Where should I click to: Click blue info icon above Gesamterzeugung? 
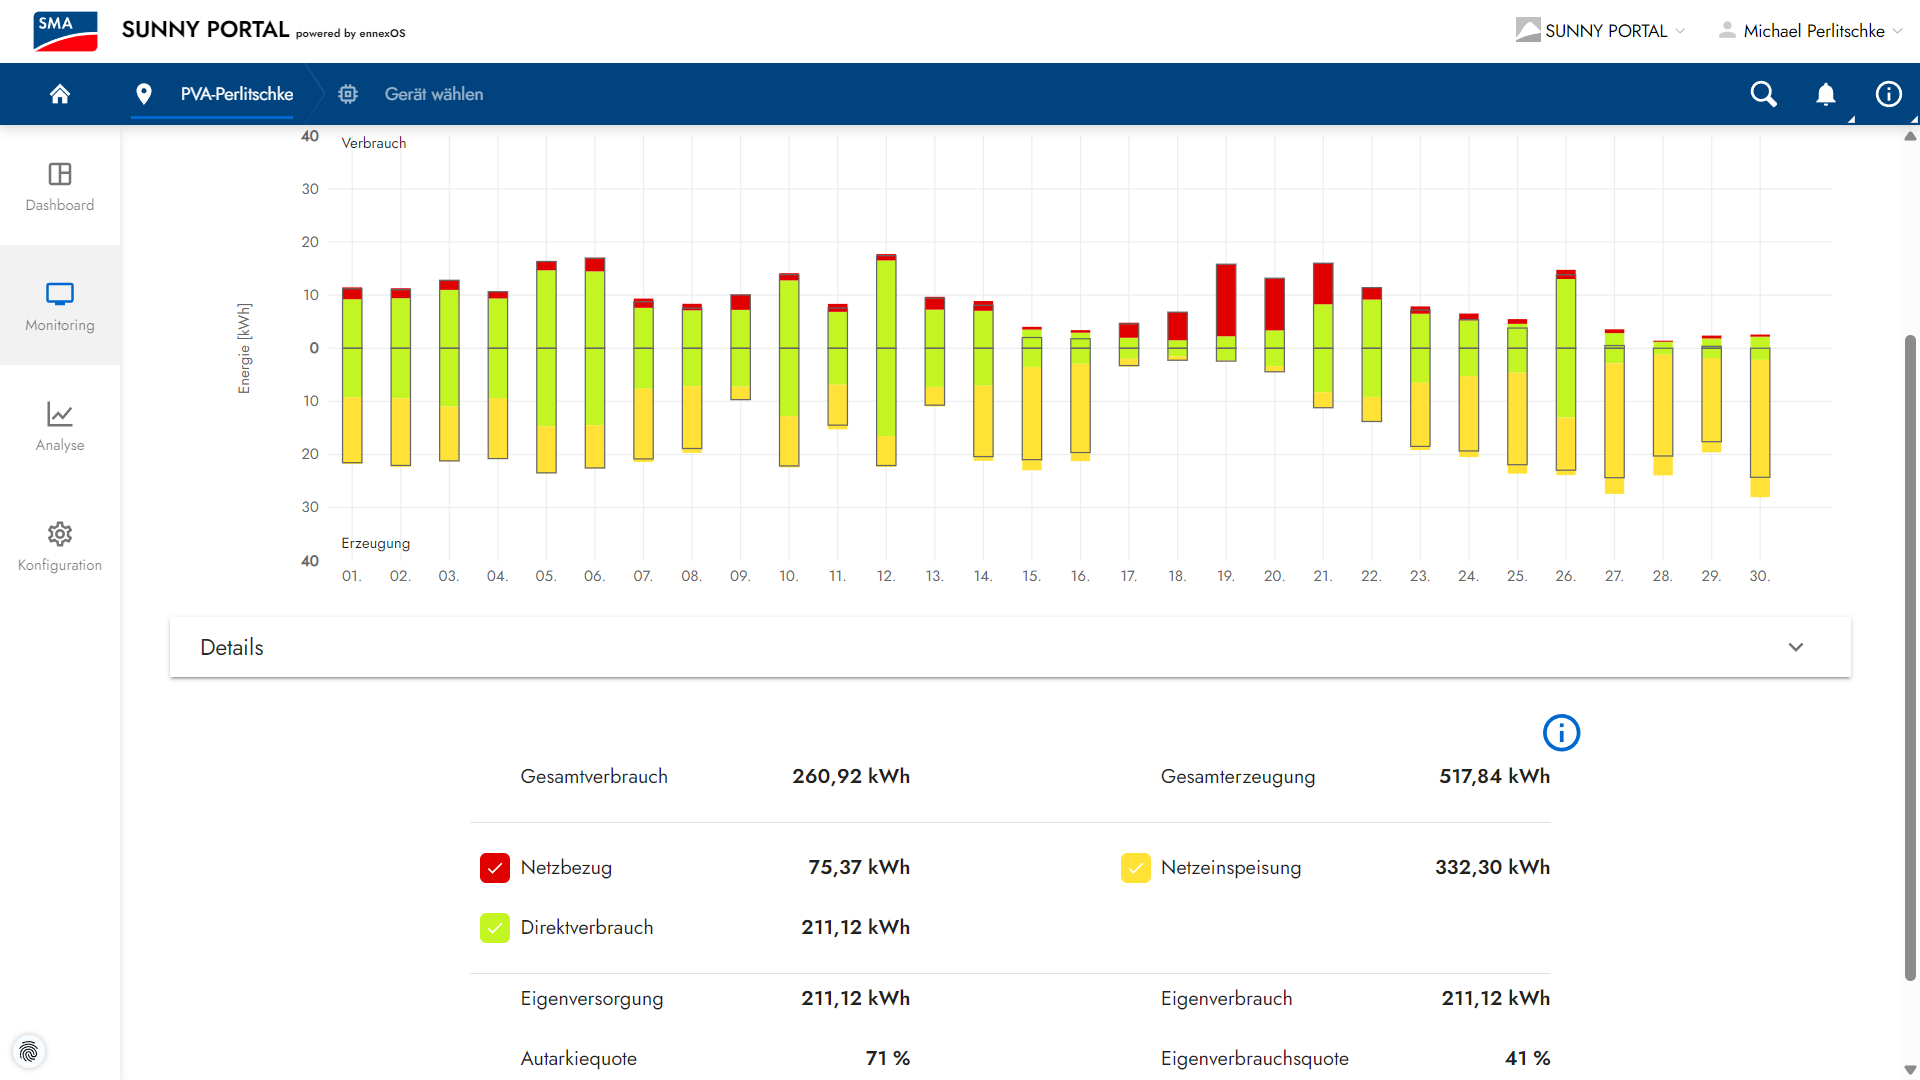click(1561, 733)
